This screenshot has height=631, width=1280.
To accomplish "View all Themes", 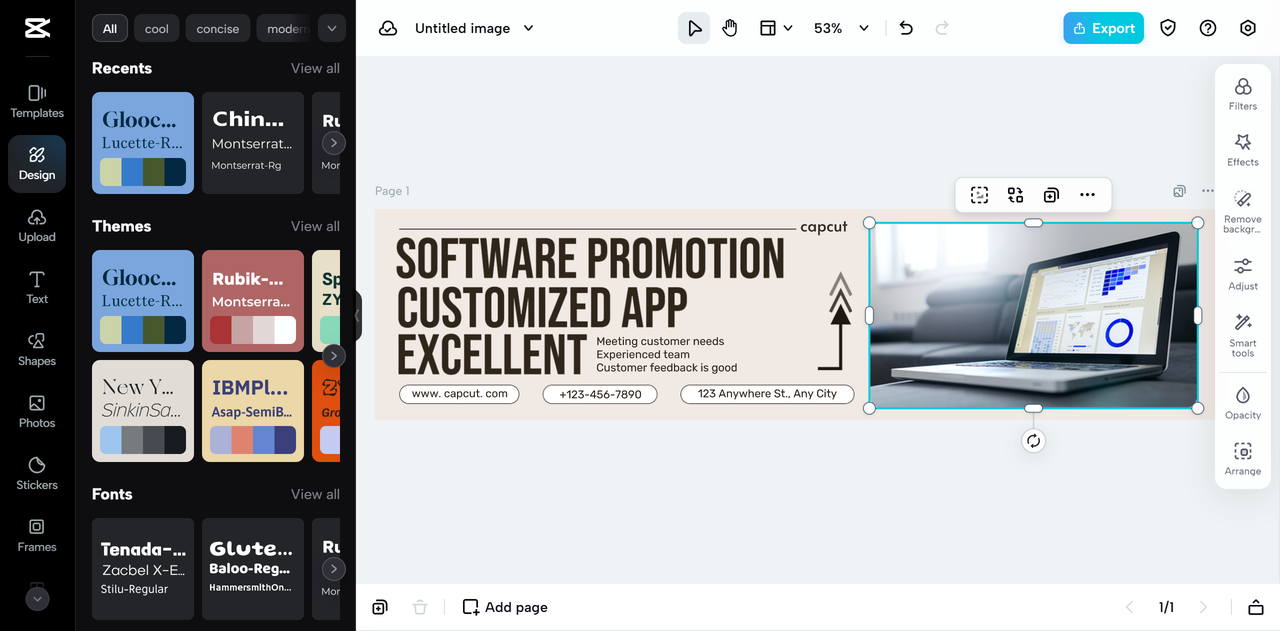I will pyautogui.click(x=315, y=226).
